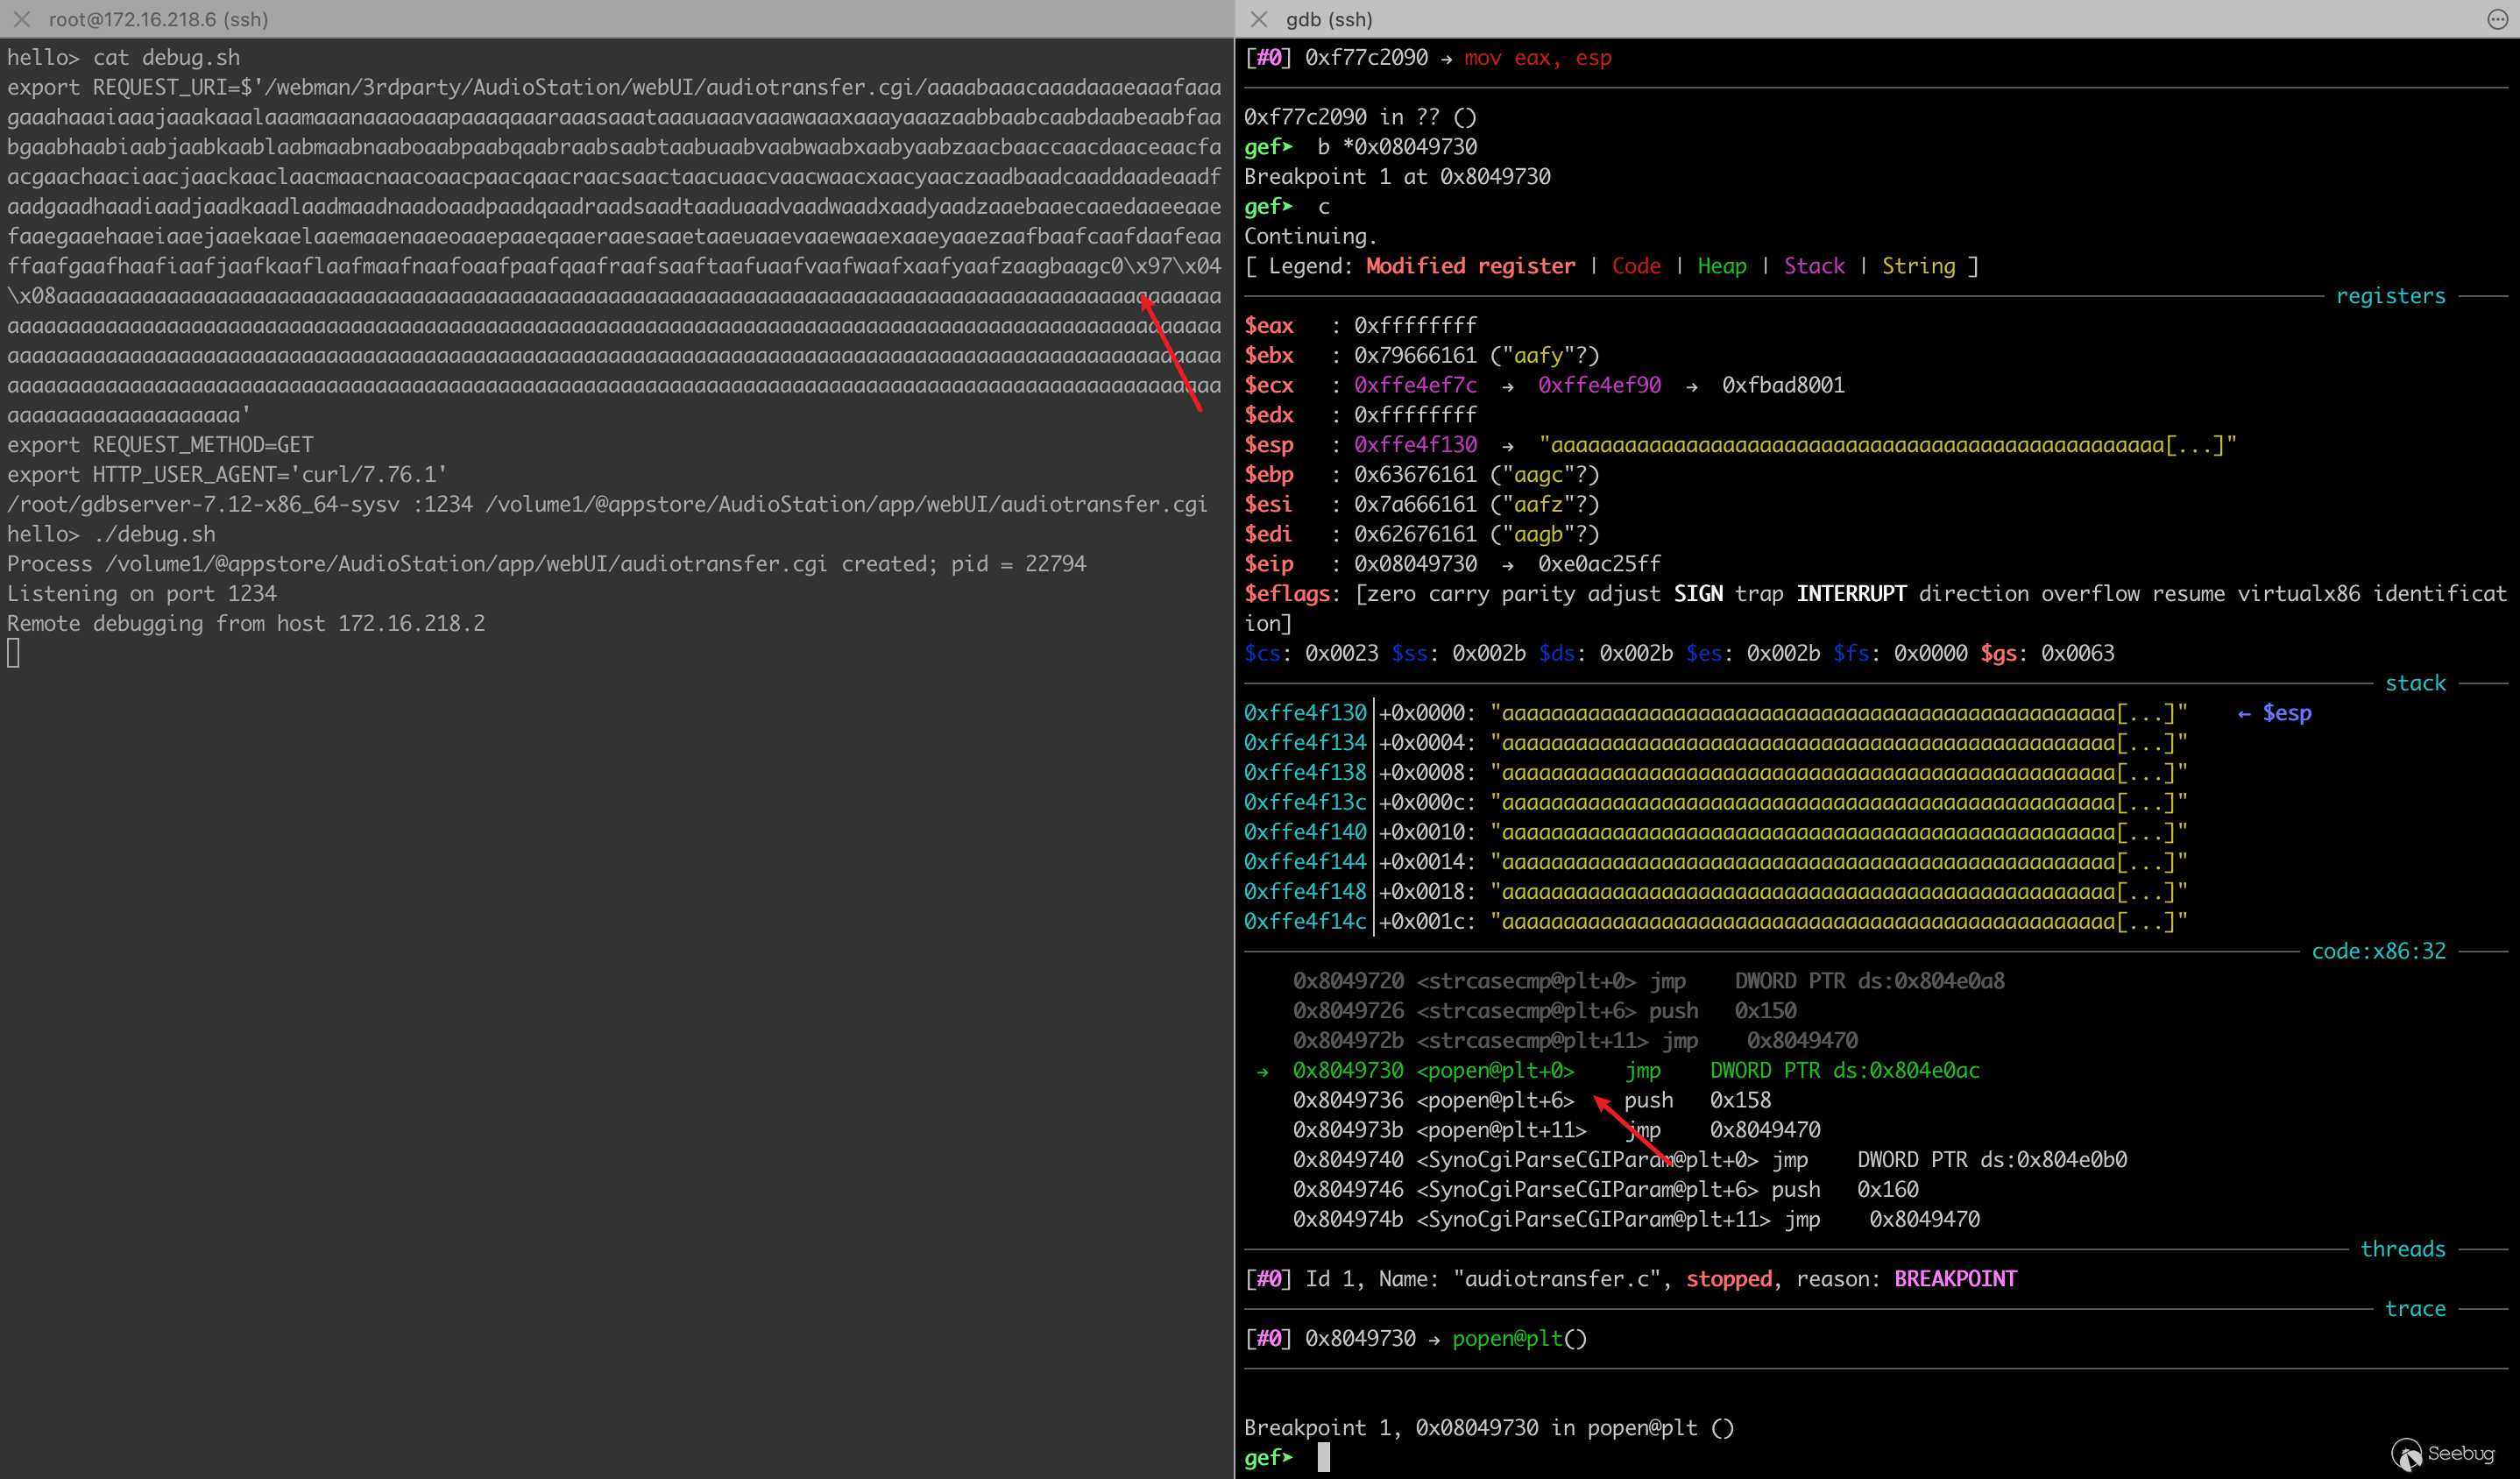Click the stack section header label
Image resolution: width=2520 pixels, height=1479 pixels.
pos(2414,683)
